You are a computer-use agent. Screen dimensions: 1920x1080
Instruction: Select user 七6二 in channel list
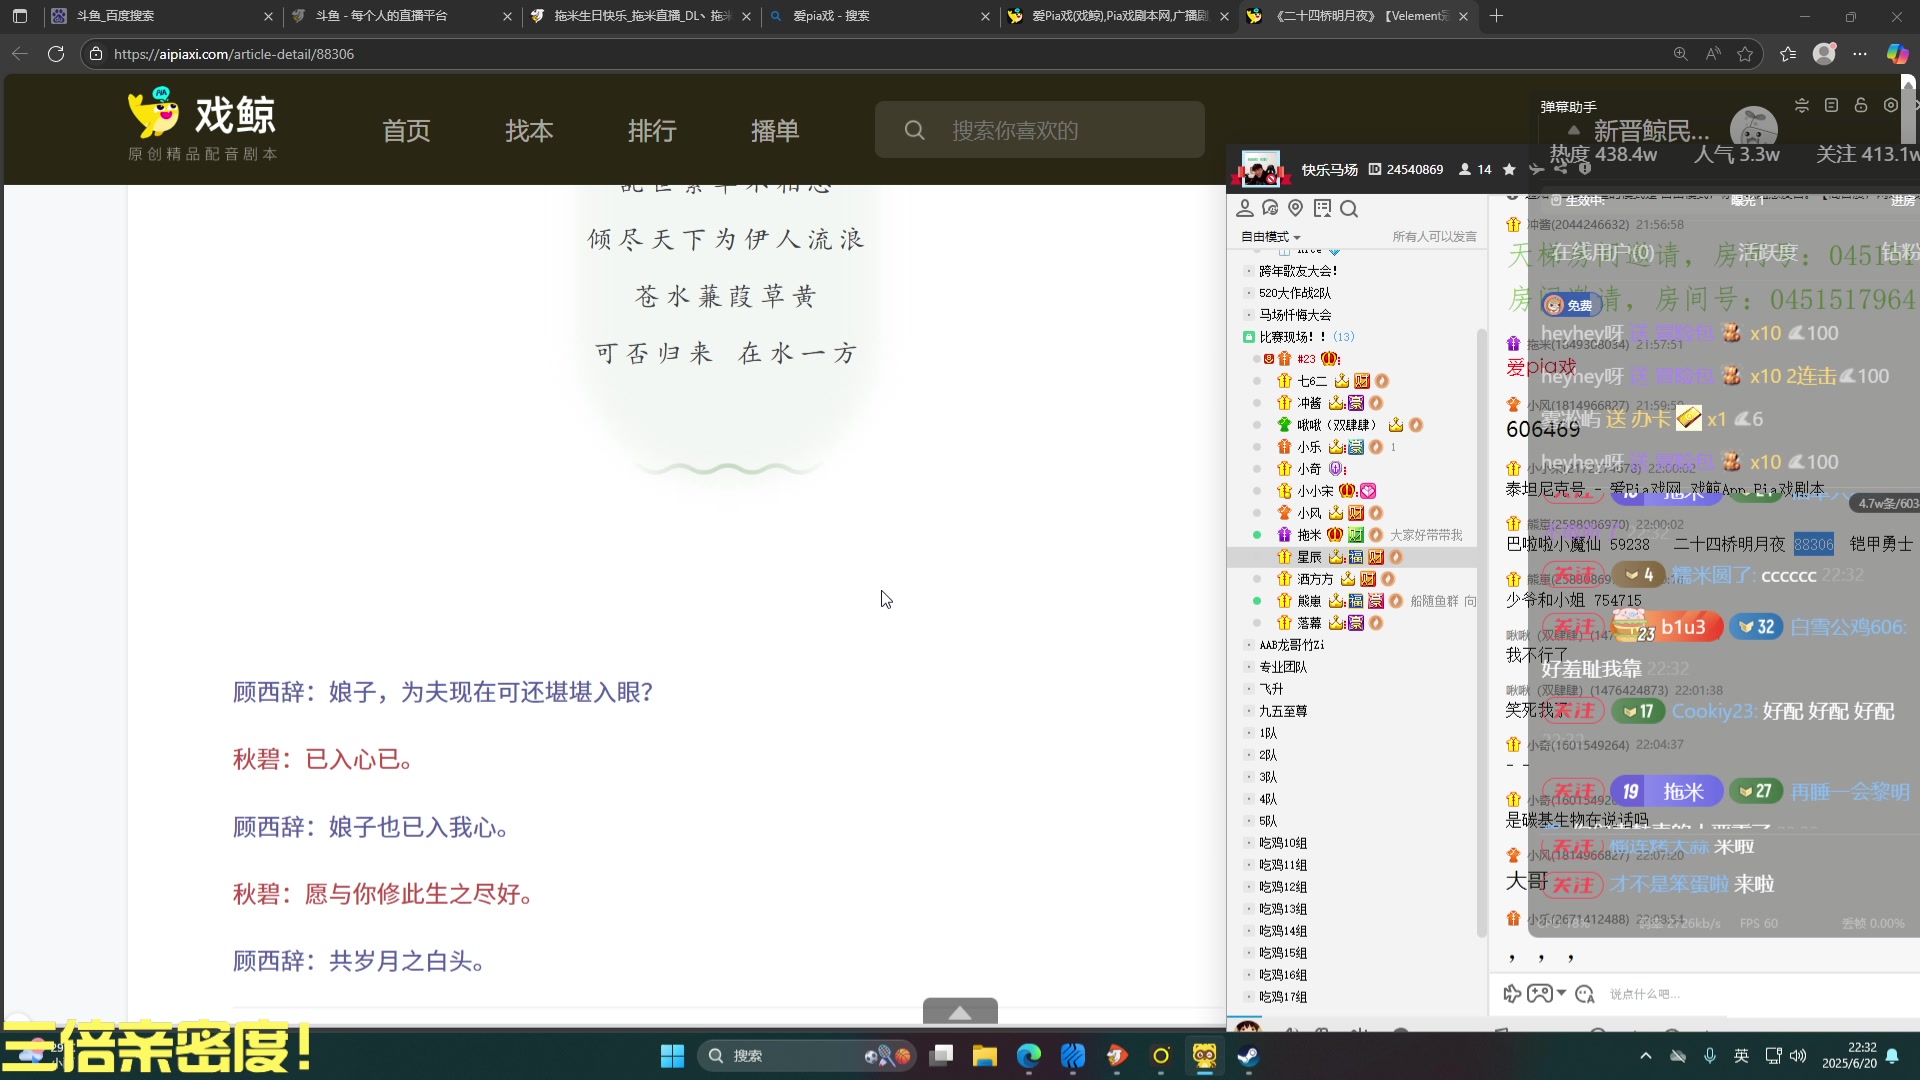pos(1312,381)
